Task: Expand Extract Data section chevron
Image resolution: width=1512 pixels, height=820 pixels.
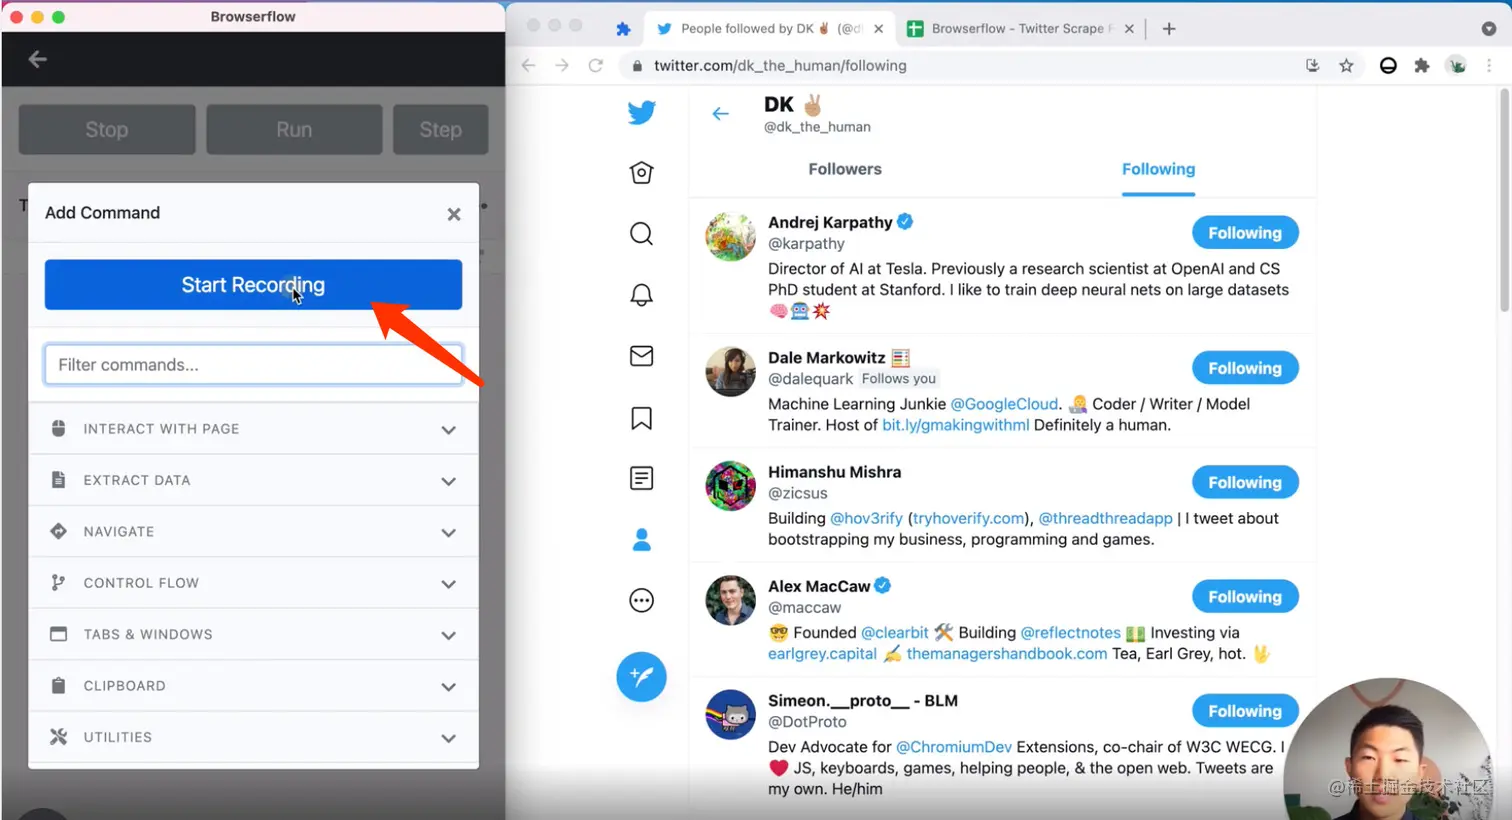Action: tap(449, 481)
